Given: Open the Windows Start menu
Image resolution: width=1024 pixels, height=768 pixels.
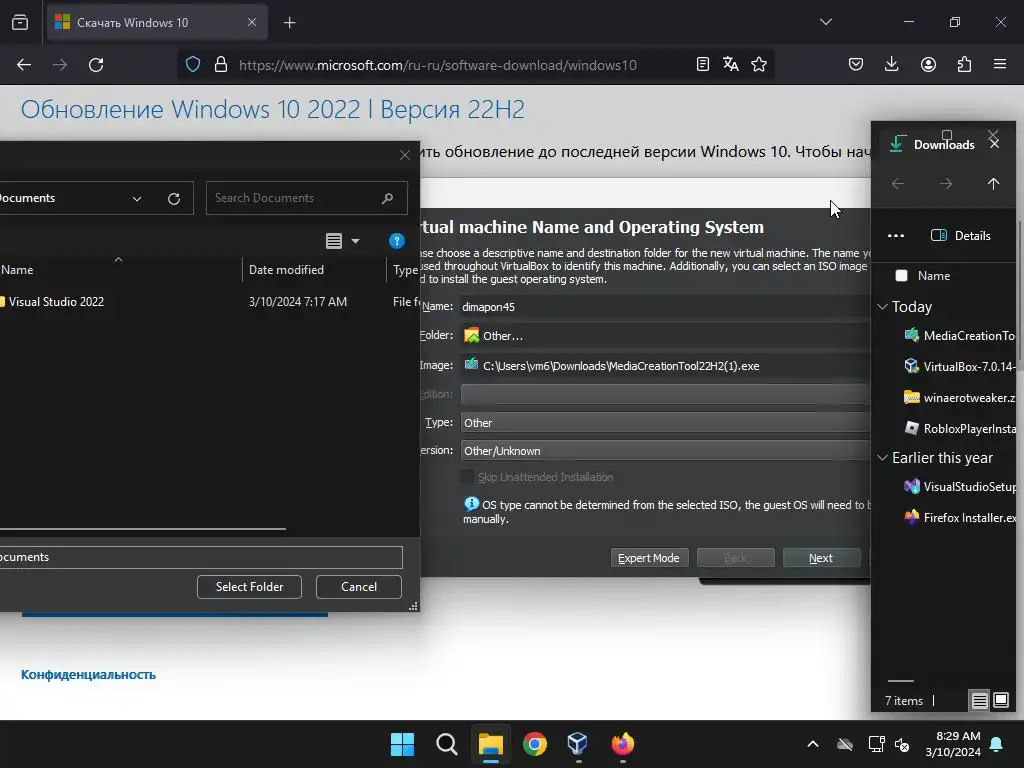Looking at the screenshot, I should coord(402,744).
